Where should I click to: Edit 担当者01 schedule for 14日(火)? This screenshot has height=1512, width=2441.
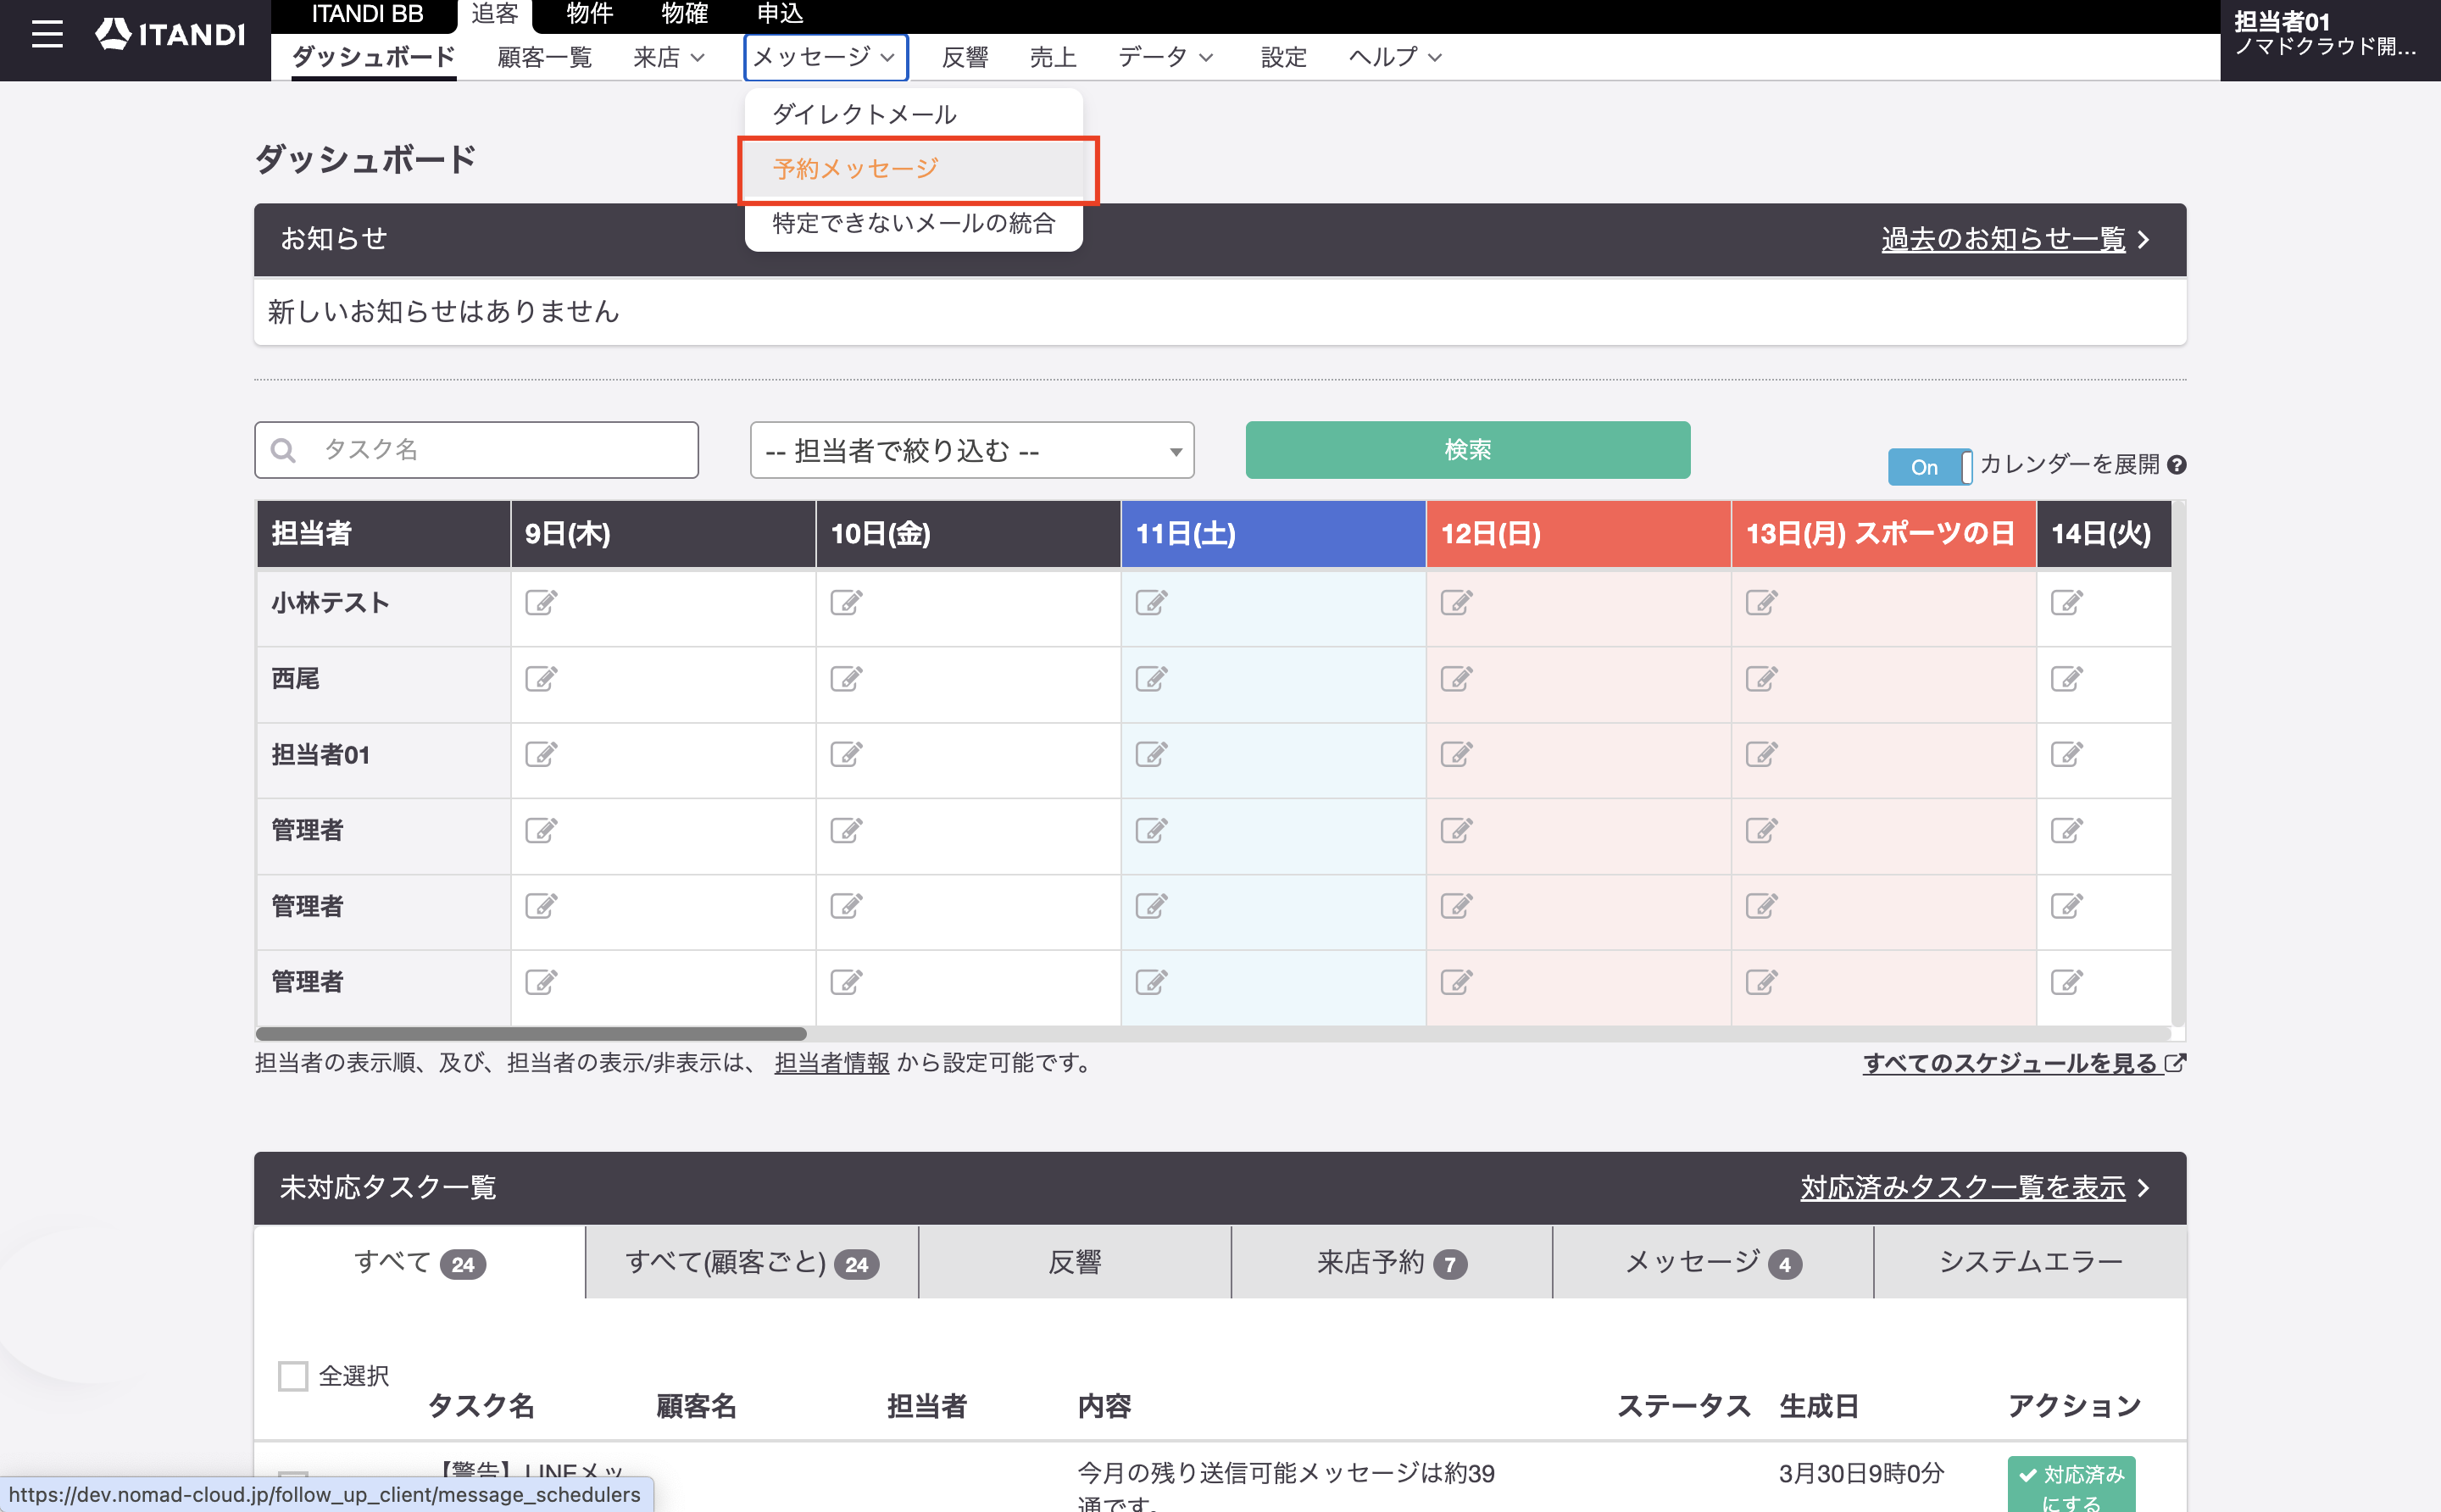(2066, 755)
